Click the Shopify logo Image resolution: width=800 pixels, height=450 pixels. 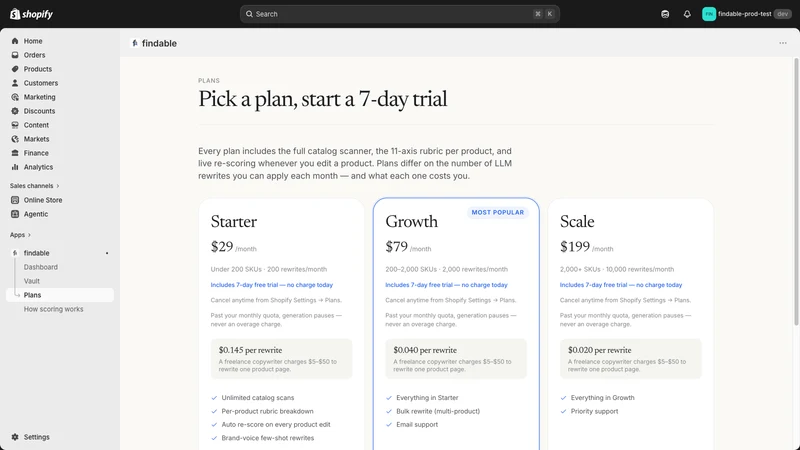point(31,14)
